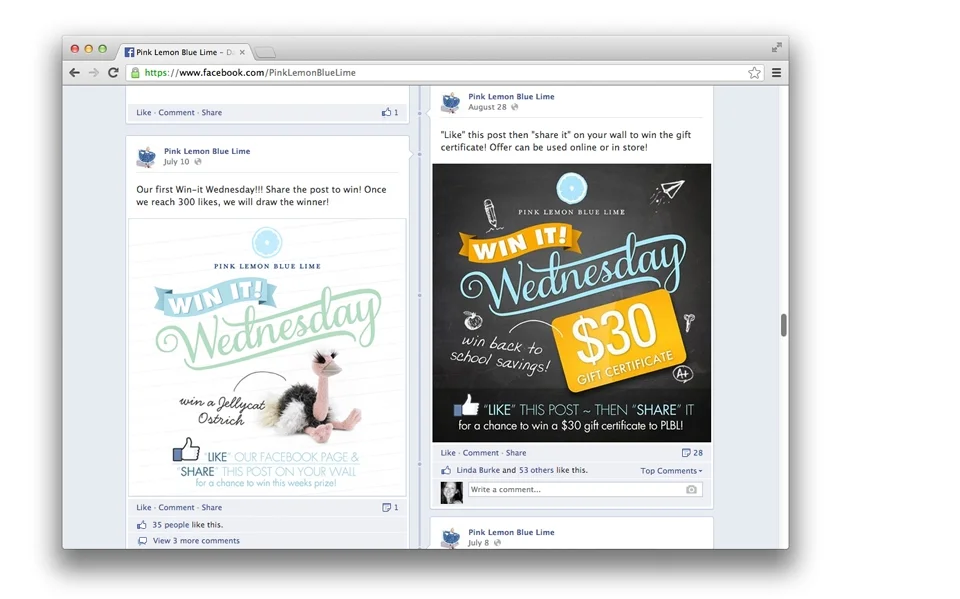The image size is (960, 599).
Task: Open Pink Lemon Blue Lime name on July 8 post
Action: (511, 532)
